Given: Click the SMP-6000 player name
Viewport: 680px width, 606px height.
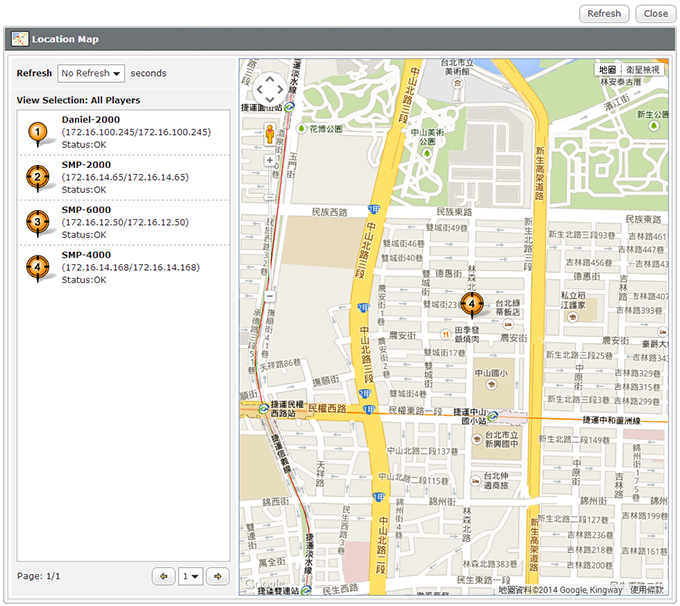Looking at the screenshot, I should tap(86, 210).
